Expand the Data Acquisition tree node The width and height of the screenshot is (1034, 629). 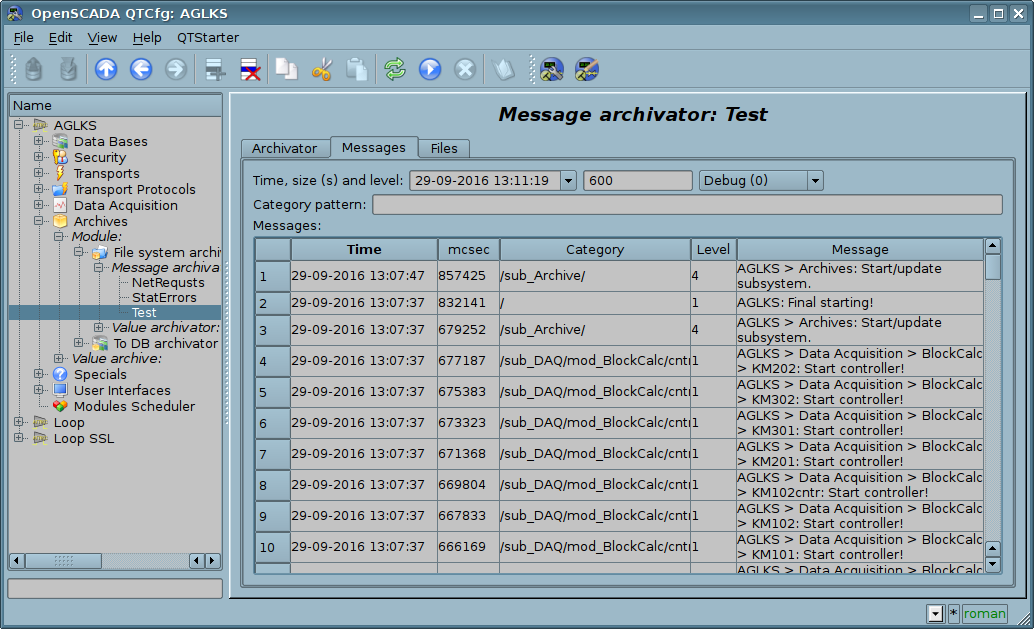tap(39, 206)
